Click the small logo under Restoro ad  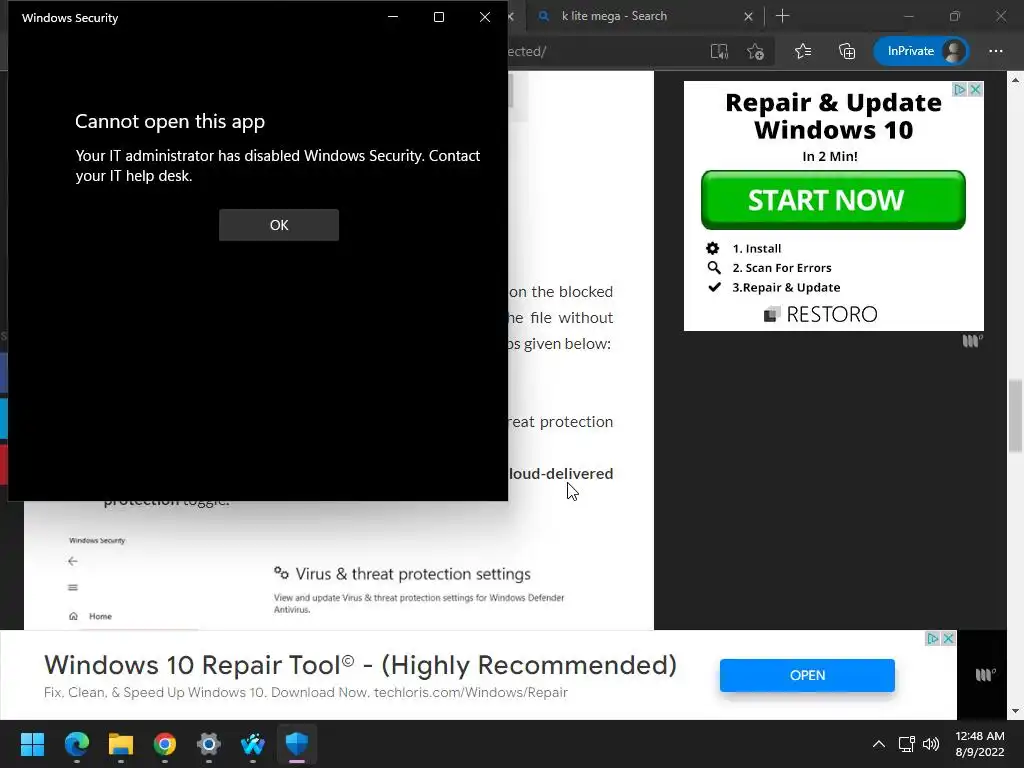pyautogui.click(x=972, y=341)
